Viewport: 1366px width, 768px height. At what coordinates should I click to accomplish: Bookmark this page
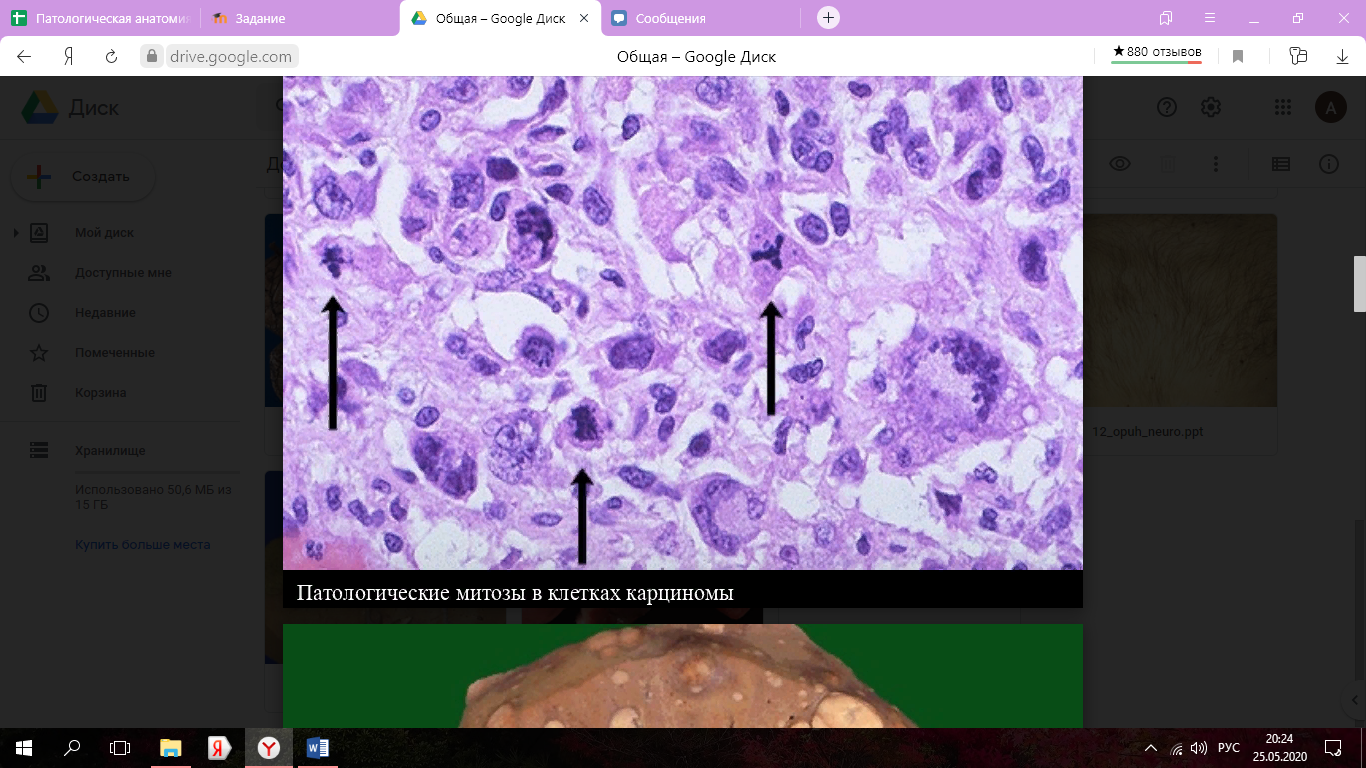coord(1238,57)
